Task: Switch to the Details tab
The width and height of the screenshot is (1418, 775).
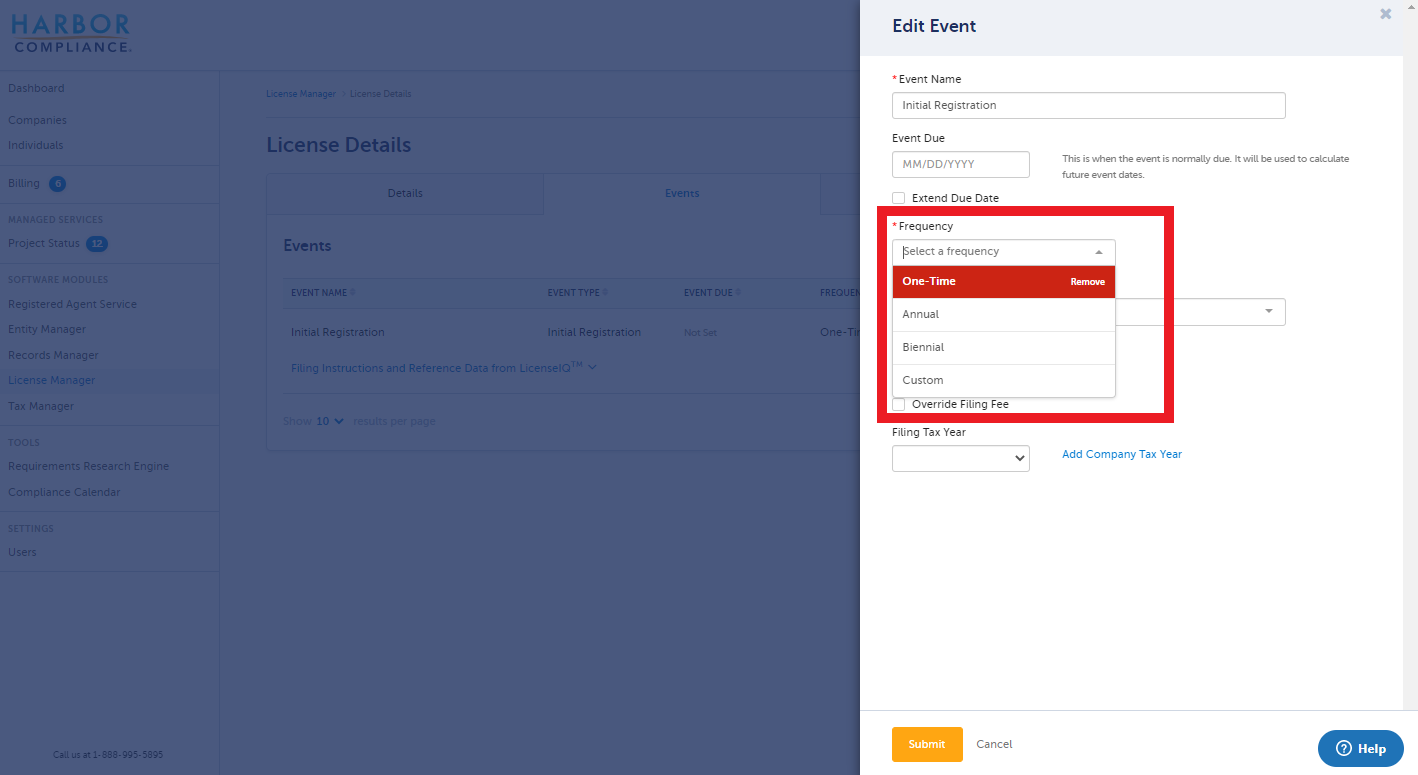Action: pos(405,193)
